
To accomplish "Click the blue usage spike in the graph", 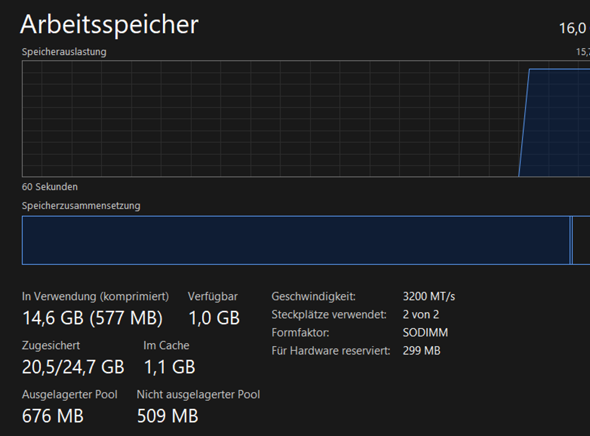I will coord(554,123).
